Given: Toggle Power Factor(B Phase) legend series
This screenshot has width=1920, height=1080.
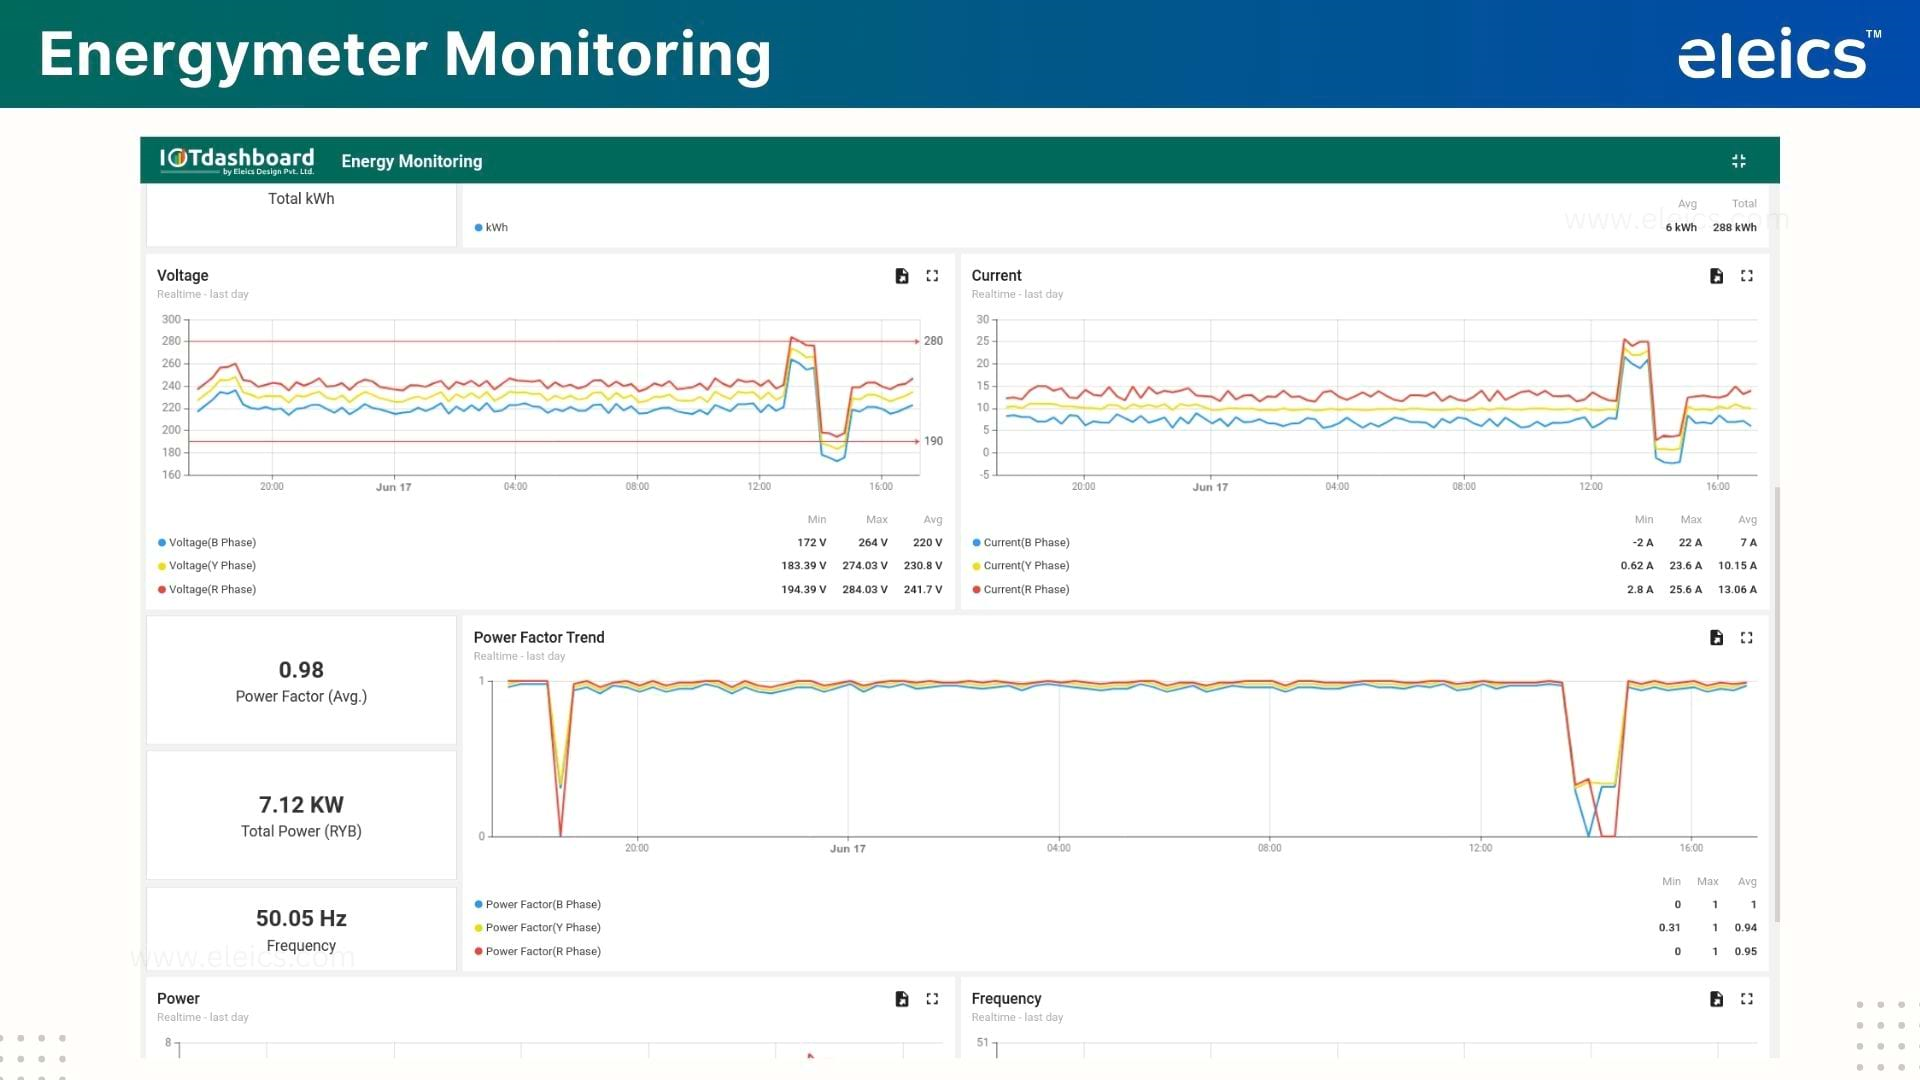Looking at the screenshot, I should pos(538,905).
